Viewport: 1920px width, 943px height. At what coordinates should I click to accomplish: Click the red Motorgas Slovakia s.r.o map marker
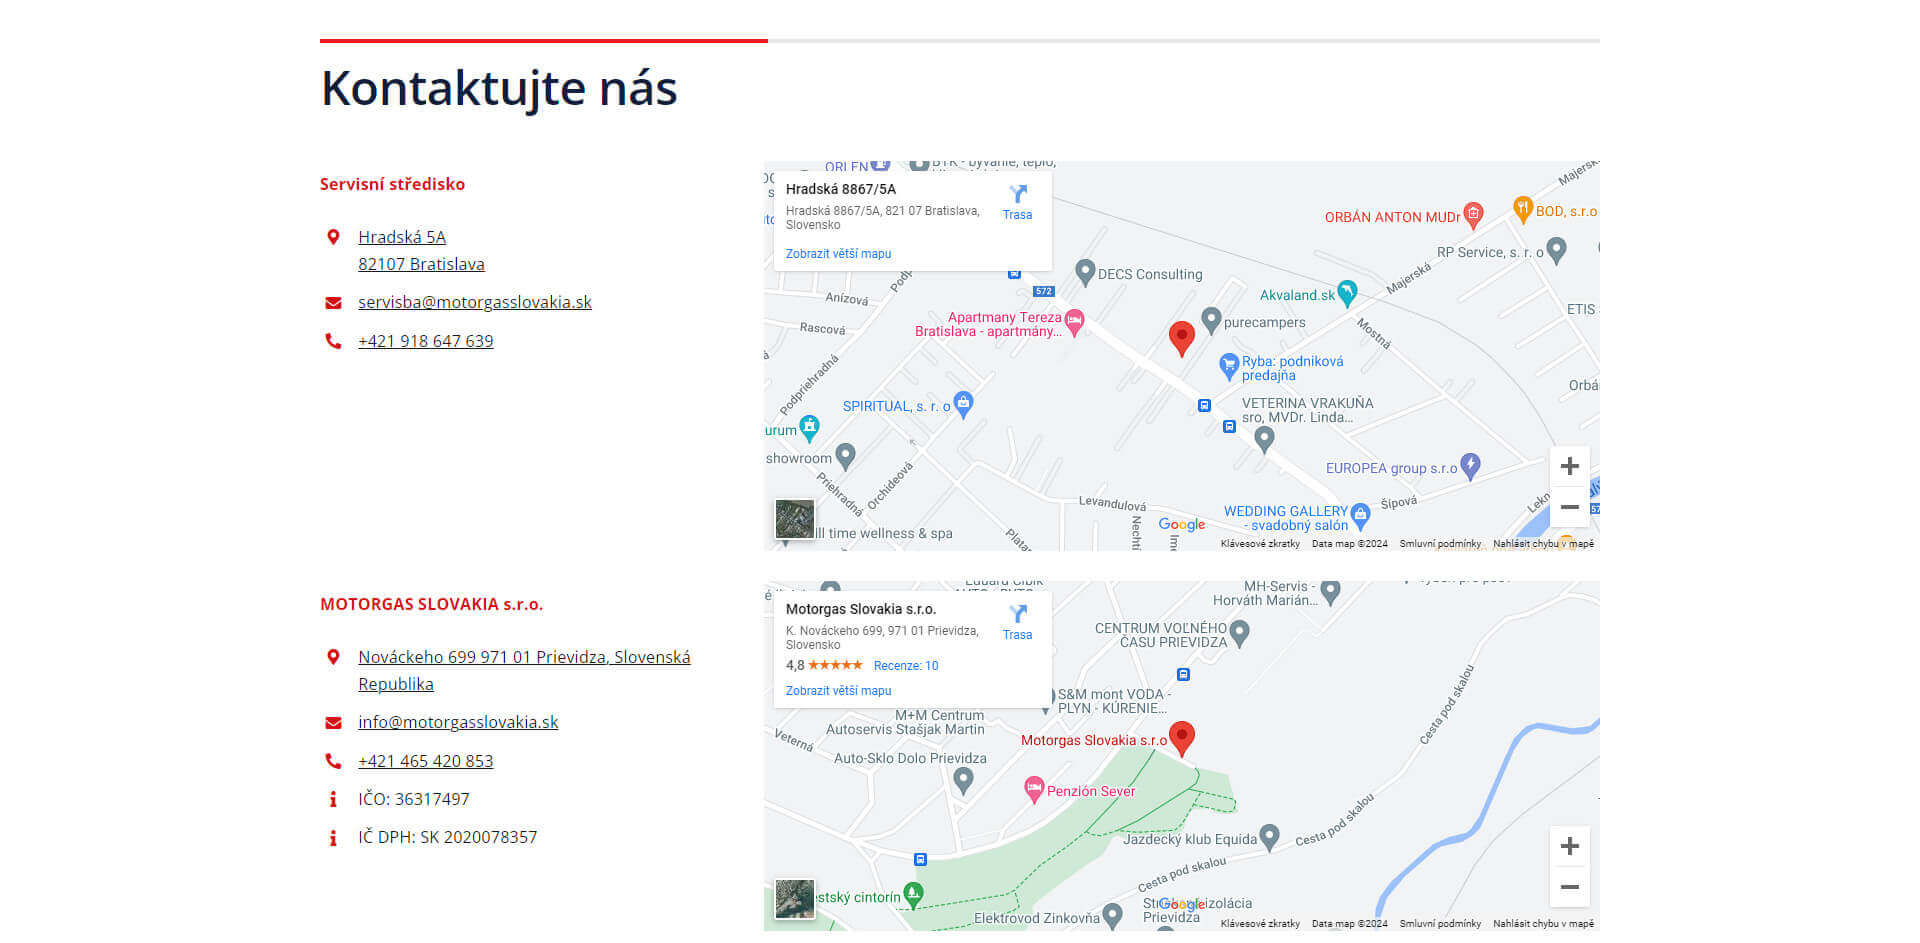point(1182,738)
